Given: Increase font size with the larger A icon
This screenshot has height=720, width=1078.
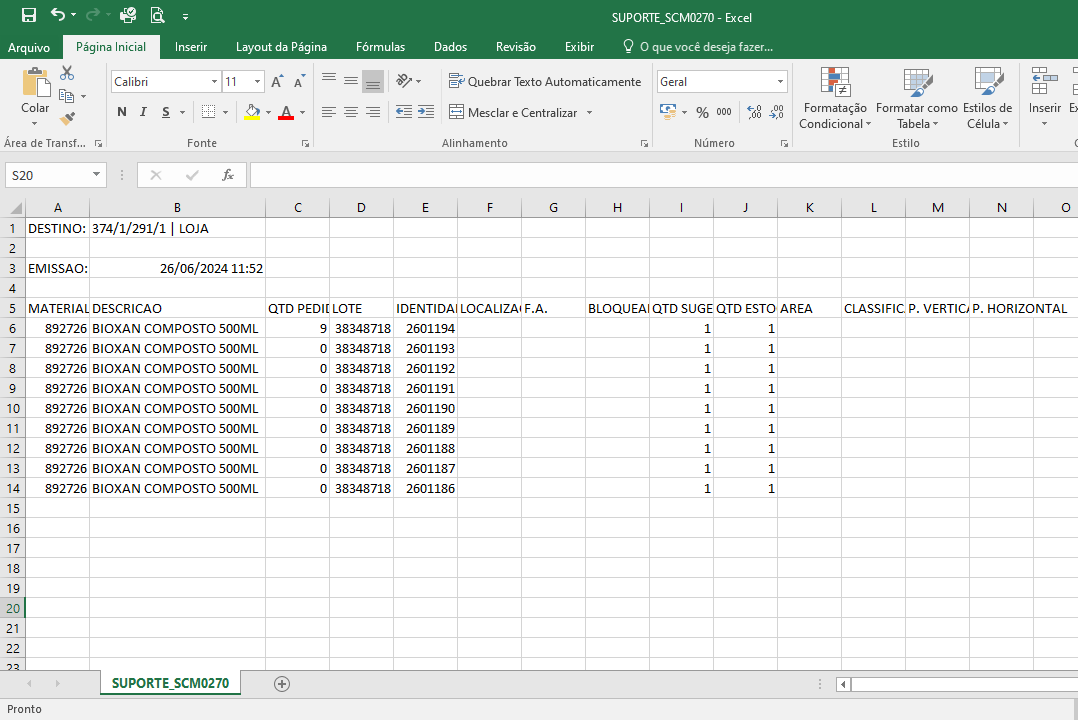Looking at the screenshot, I should (x=277, y=82).
